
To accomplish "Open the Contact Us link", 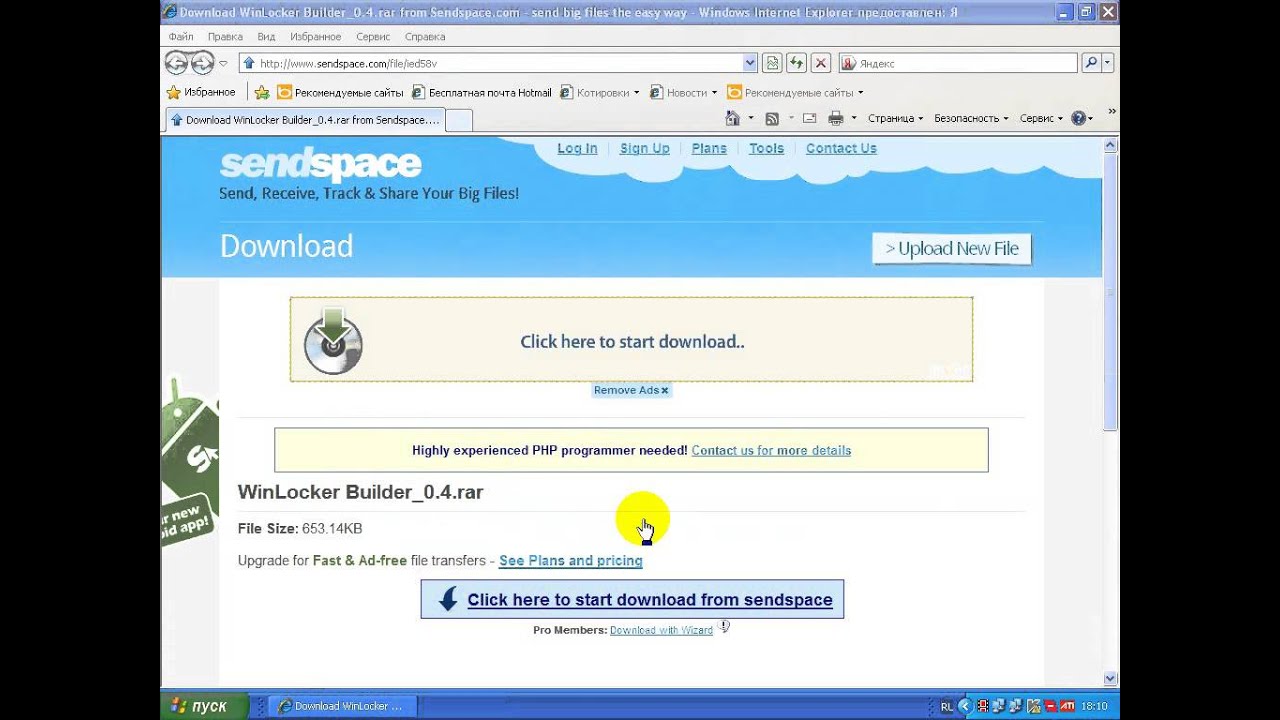I will (841, 148).
